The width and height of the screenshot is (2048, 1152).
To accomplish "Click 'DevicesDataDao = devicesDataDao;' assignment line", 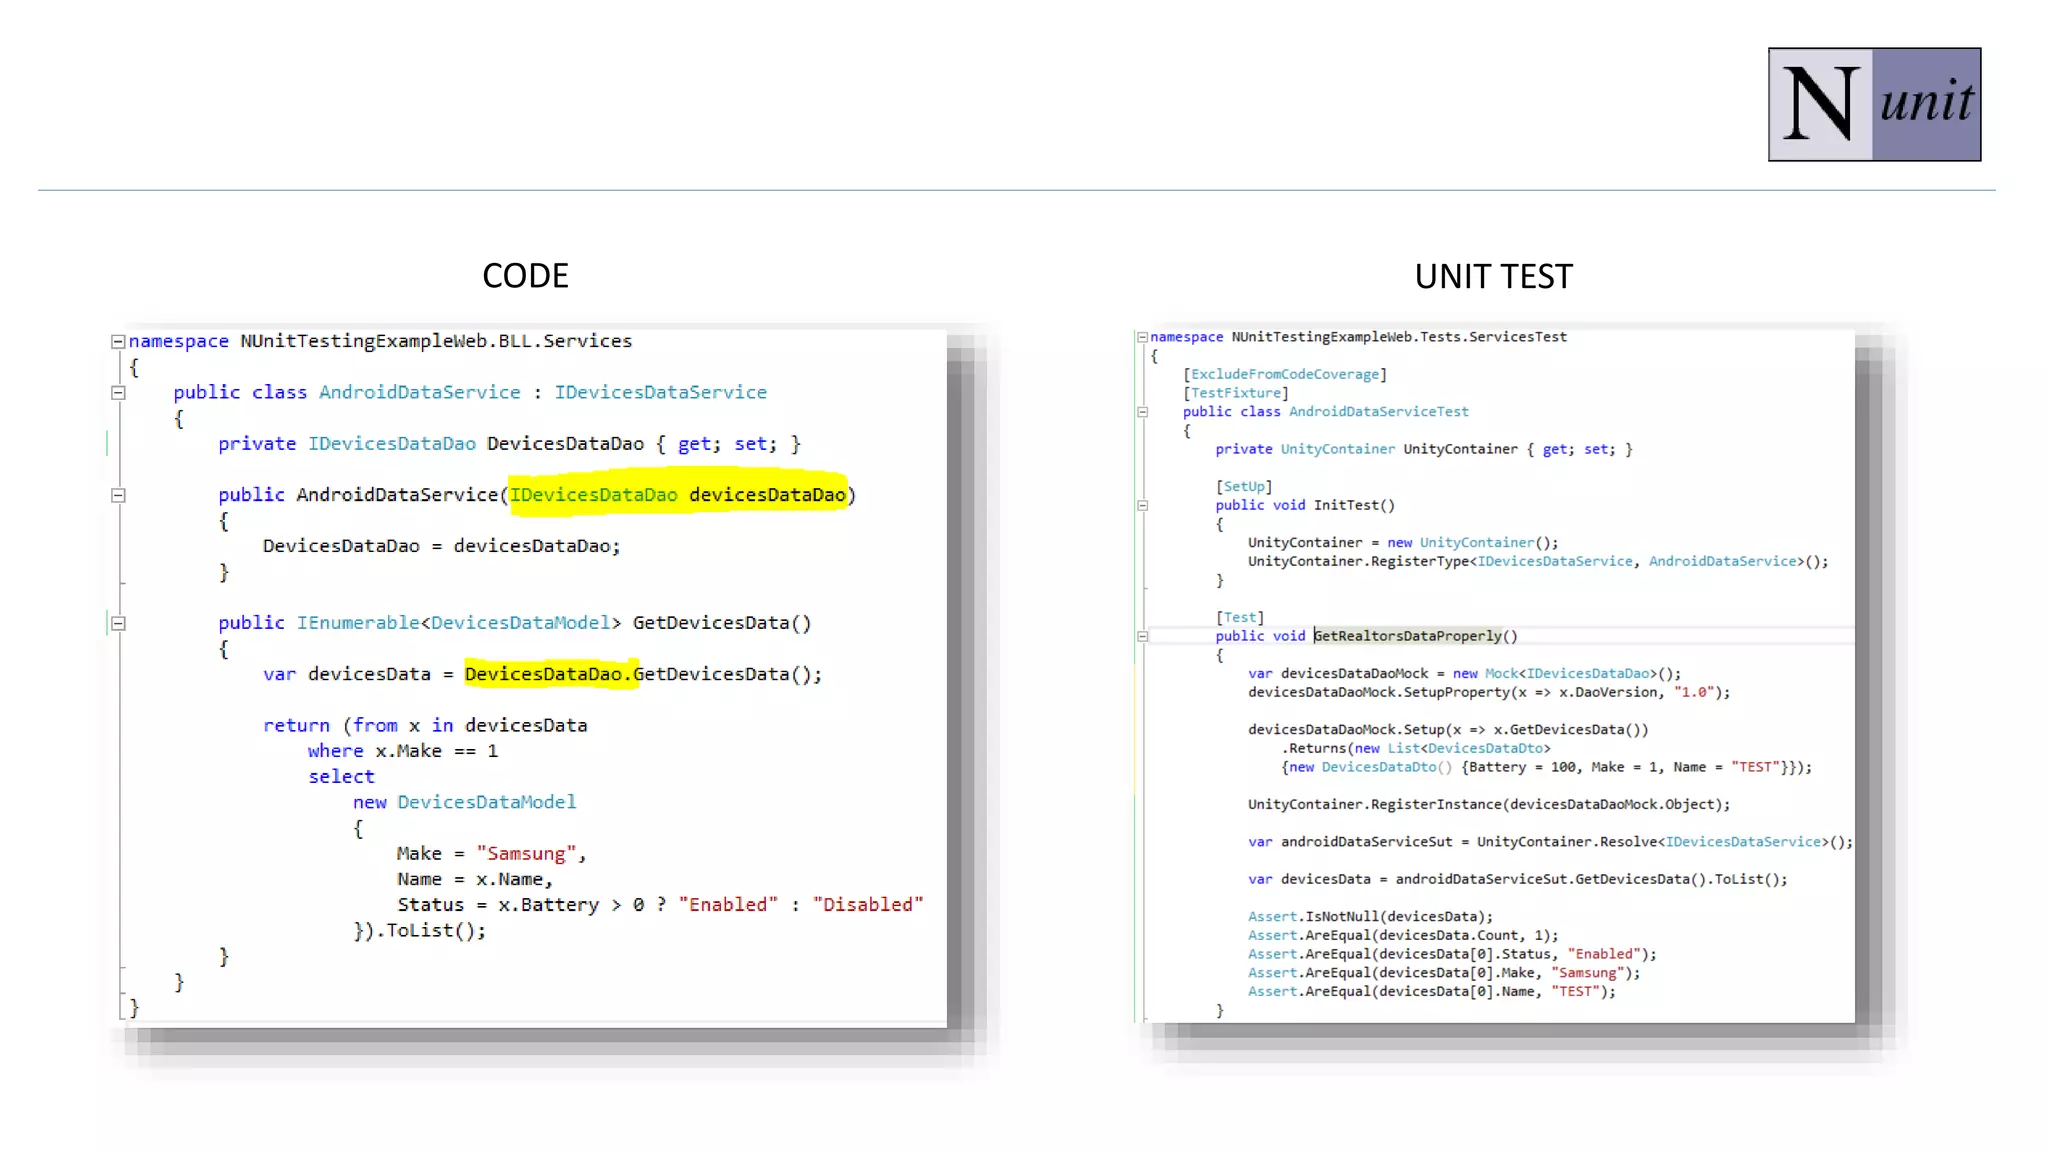I will pos(441,546).
